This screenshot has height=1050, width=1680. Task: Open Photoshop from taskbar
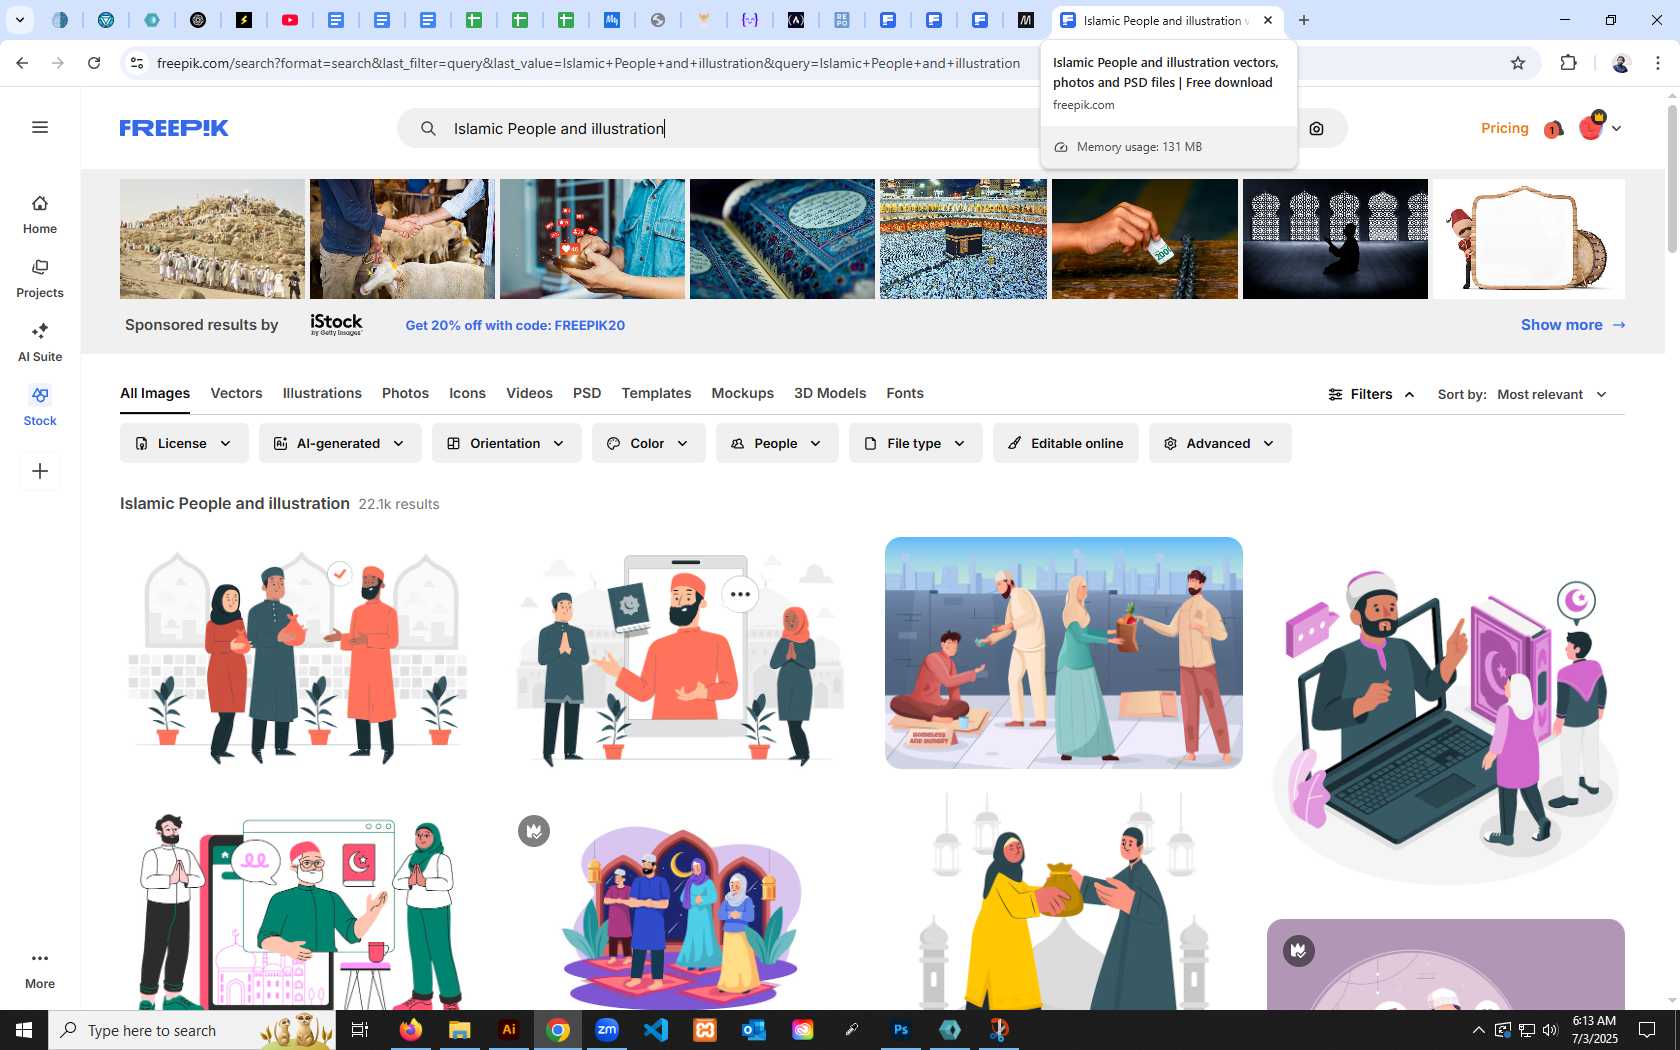click(x=901, y=1030)
